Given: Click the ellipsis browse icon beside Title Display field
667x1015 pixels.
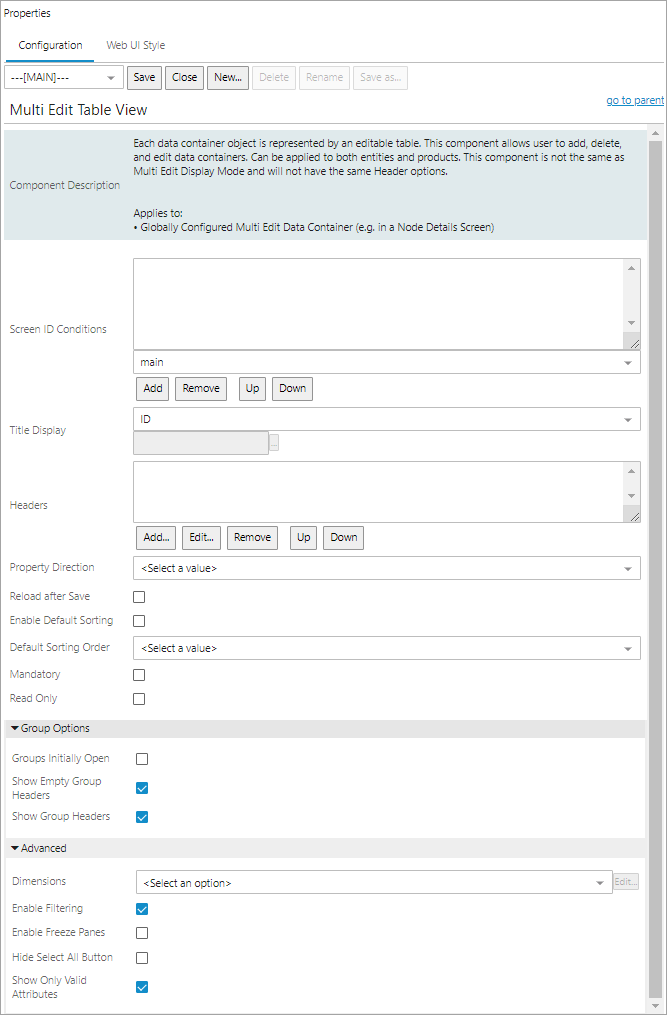Looking at the screenshot, I should pos(272,443).
